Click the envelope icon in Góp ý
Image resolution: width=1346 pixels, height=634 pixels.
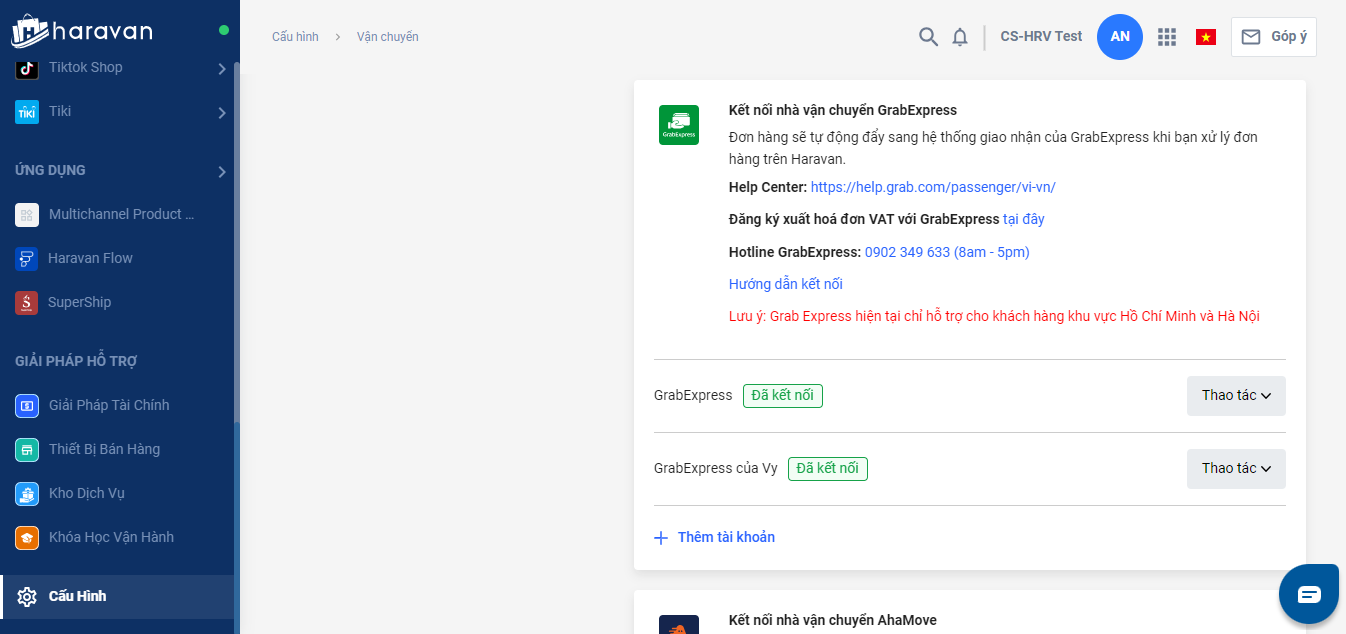pos(1250,37)
